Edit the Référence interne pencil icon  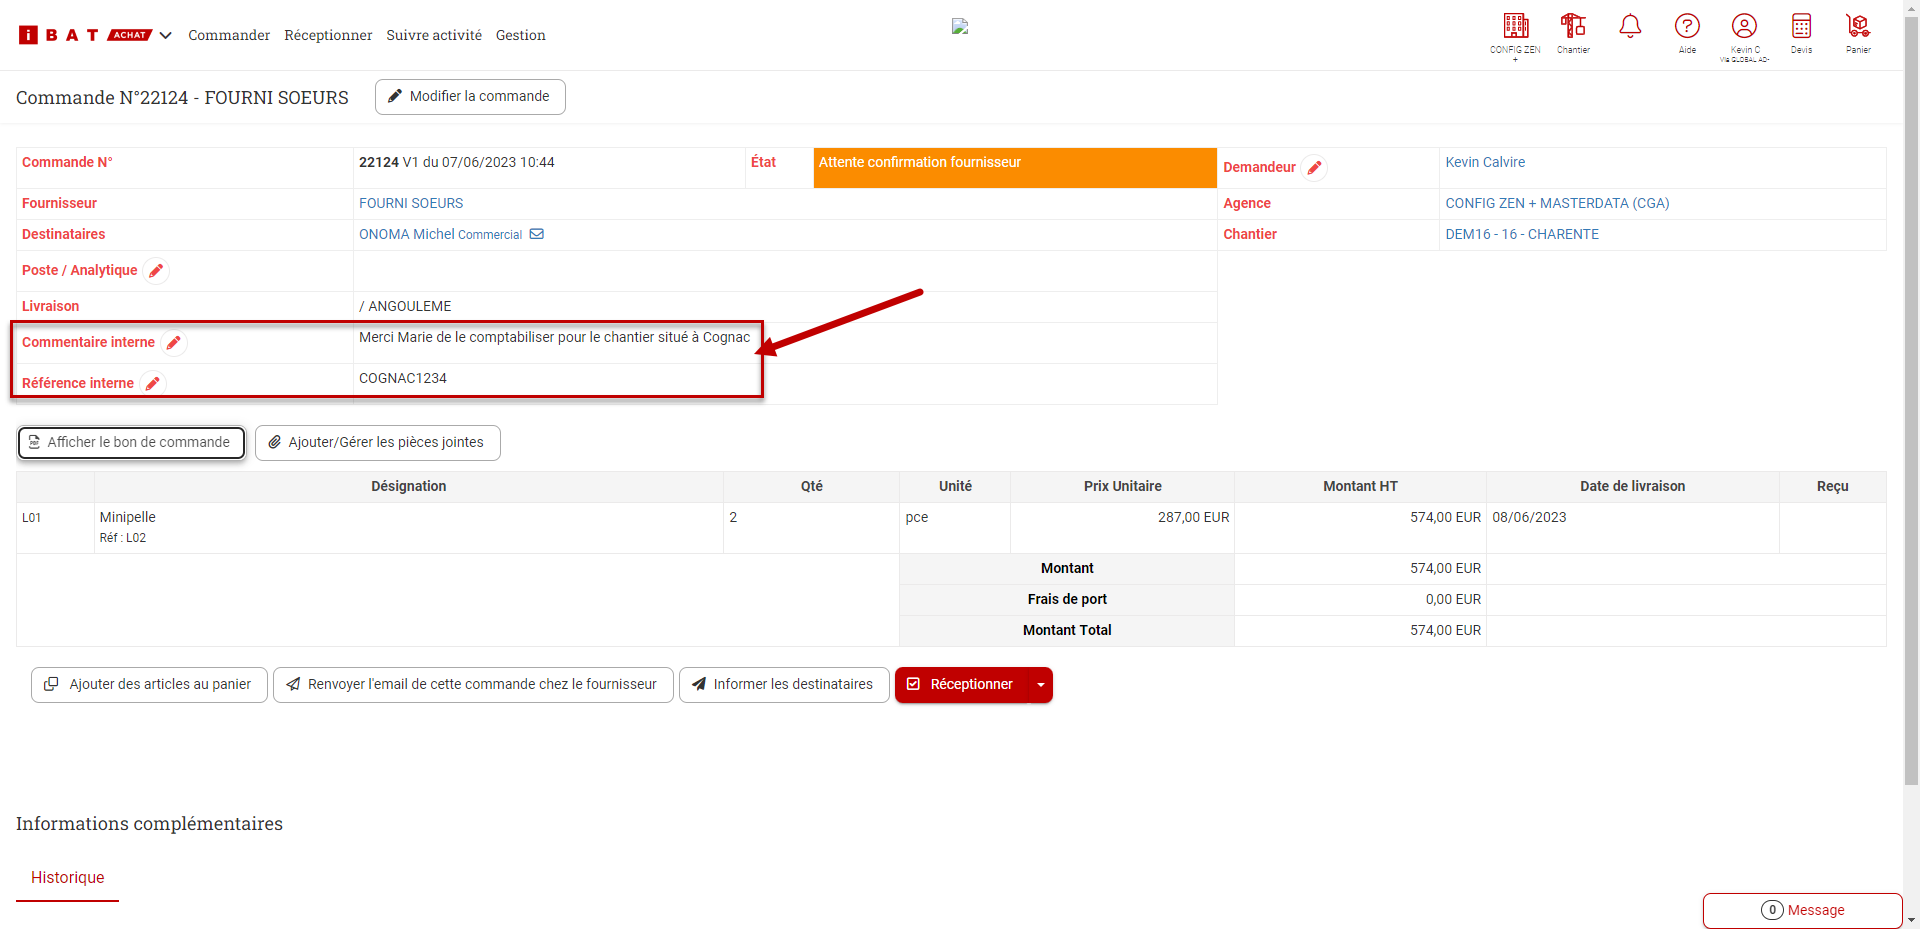pyautogui.click(x=153, y=384)
